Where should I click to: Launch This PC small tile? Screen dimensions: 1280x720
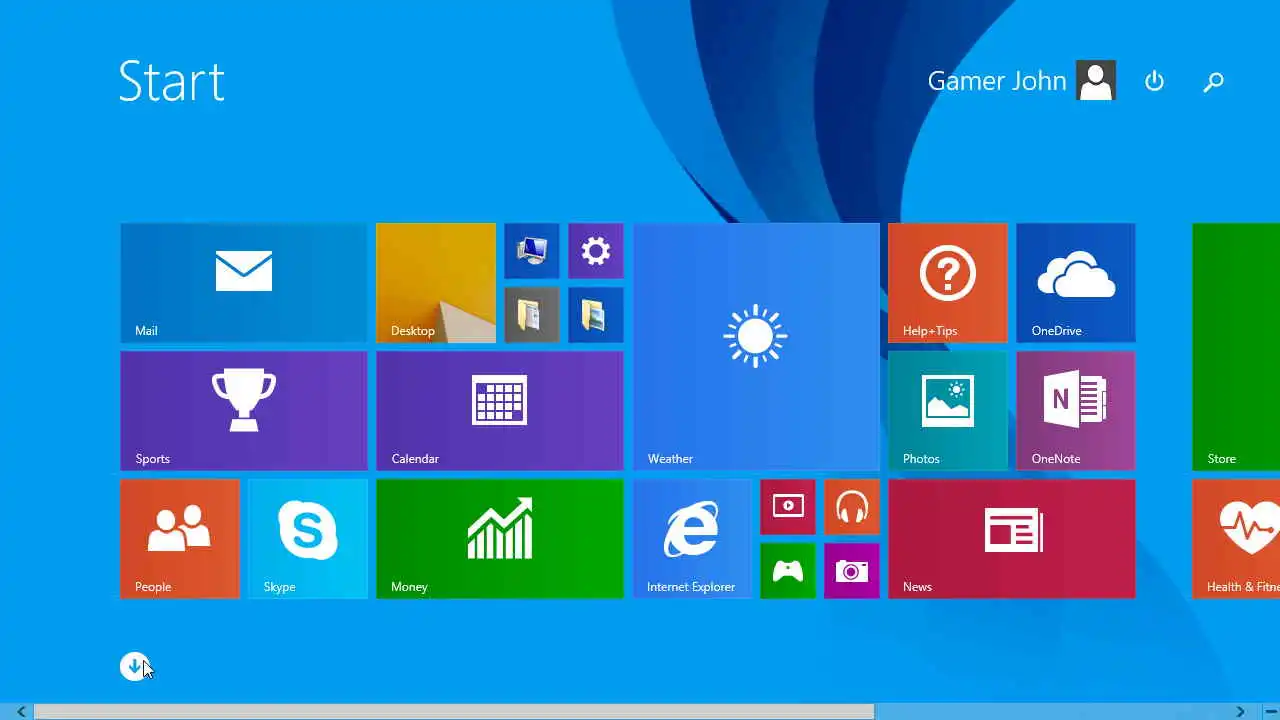pos(532,251)
